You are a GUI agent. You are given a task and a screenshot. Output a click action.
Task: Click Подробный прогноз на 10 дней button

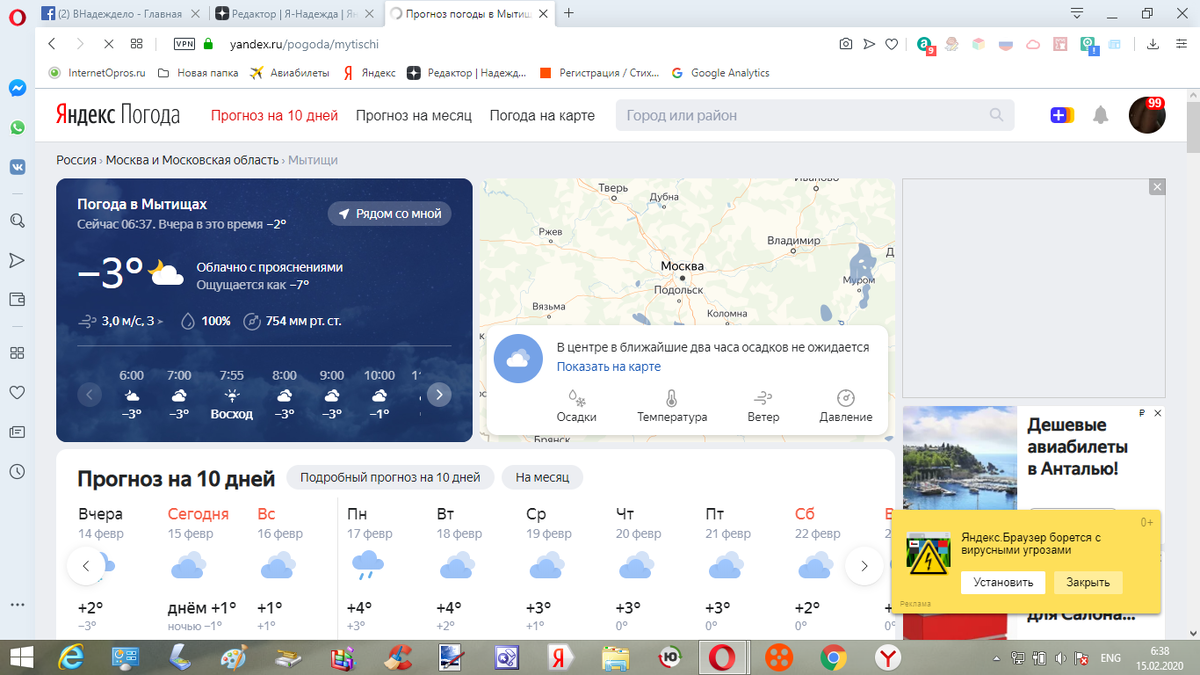[390, 478]
